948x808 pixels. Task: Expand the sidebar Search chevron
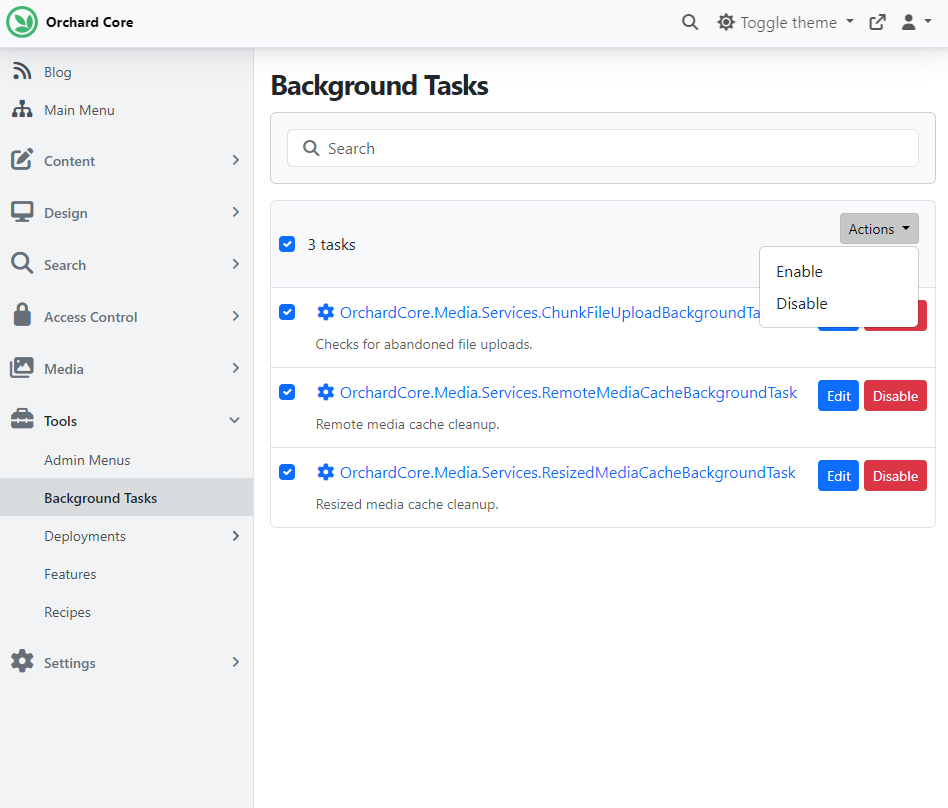point(236,264)
